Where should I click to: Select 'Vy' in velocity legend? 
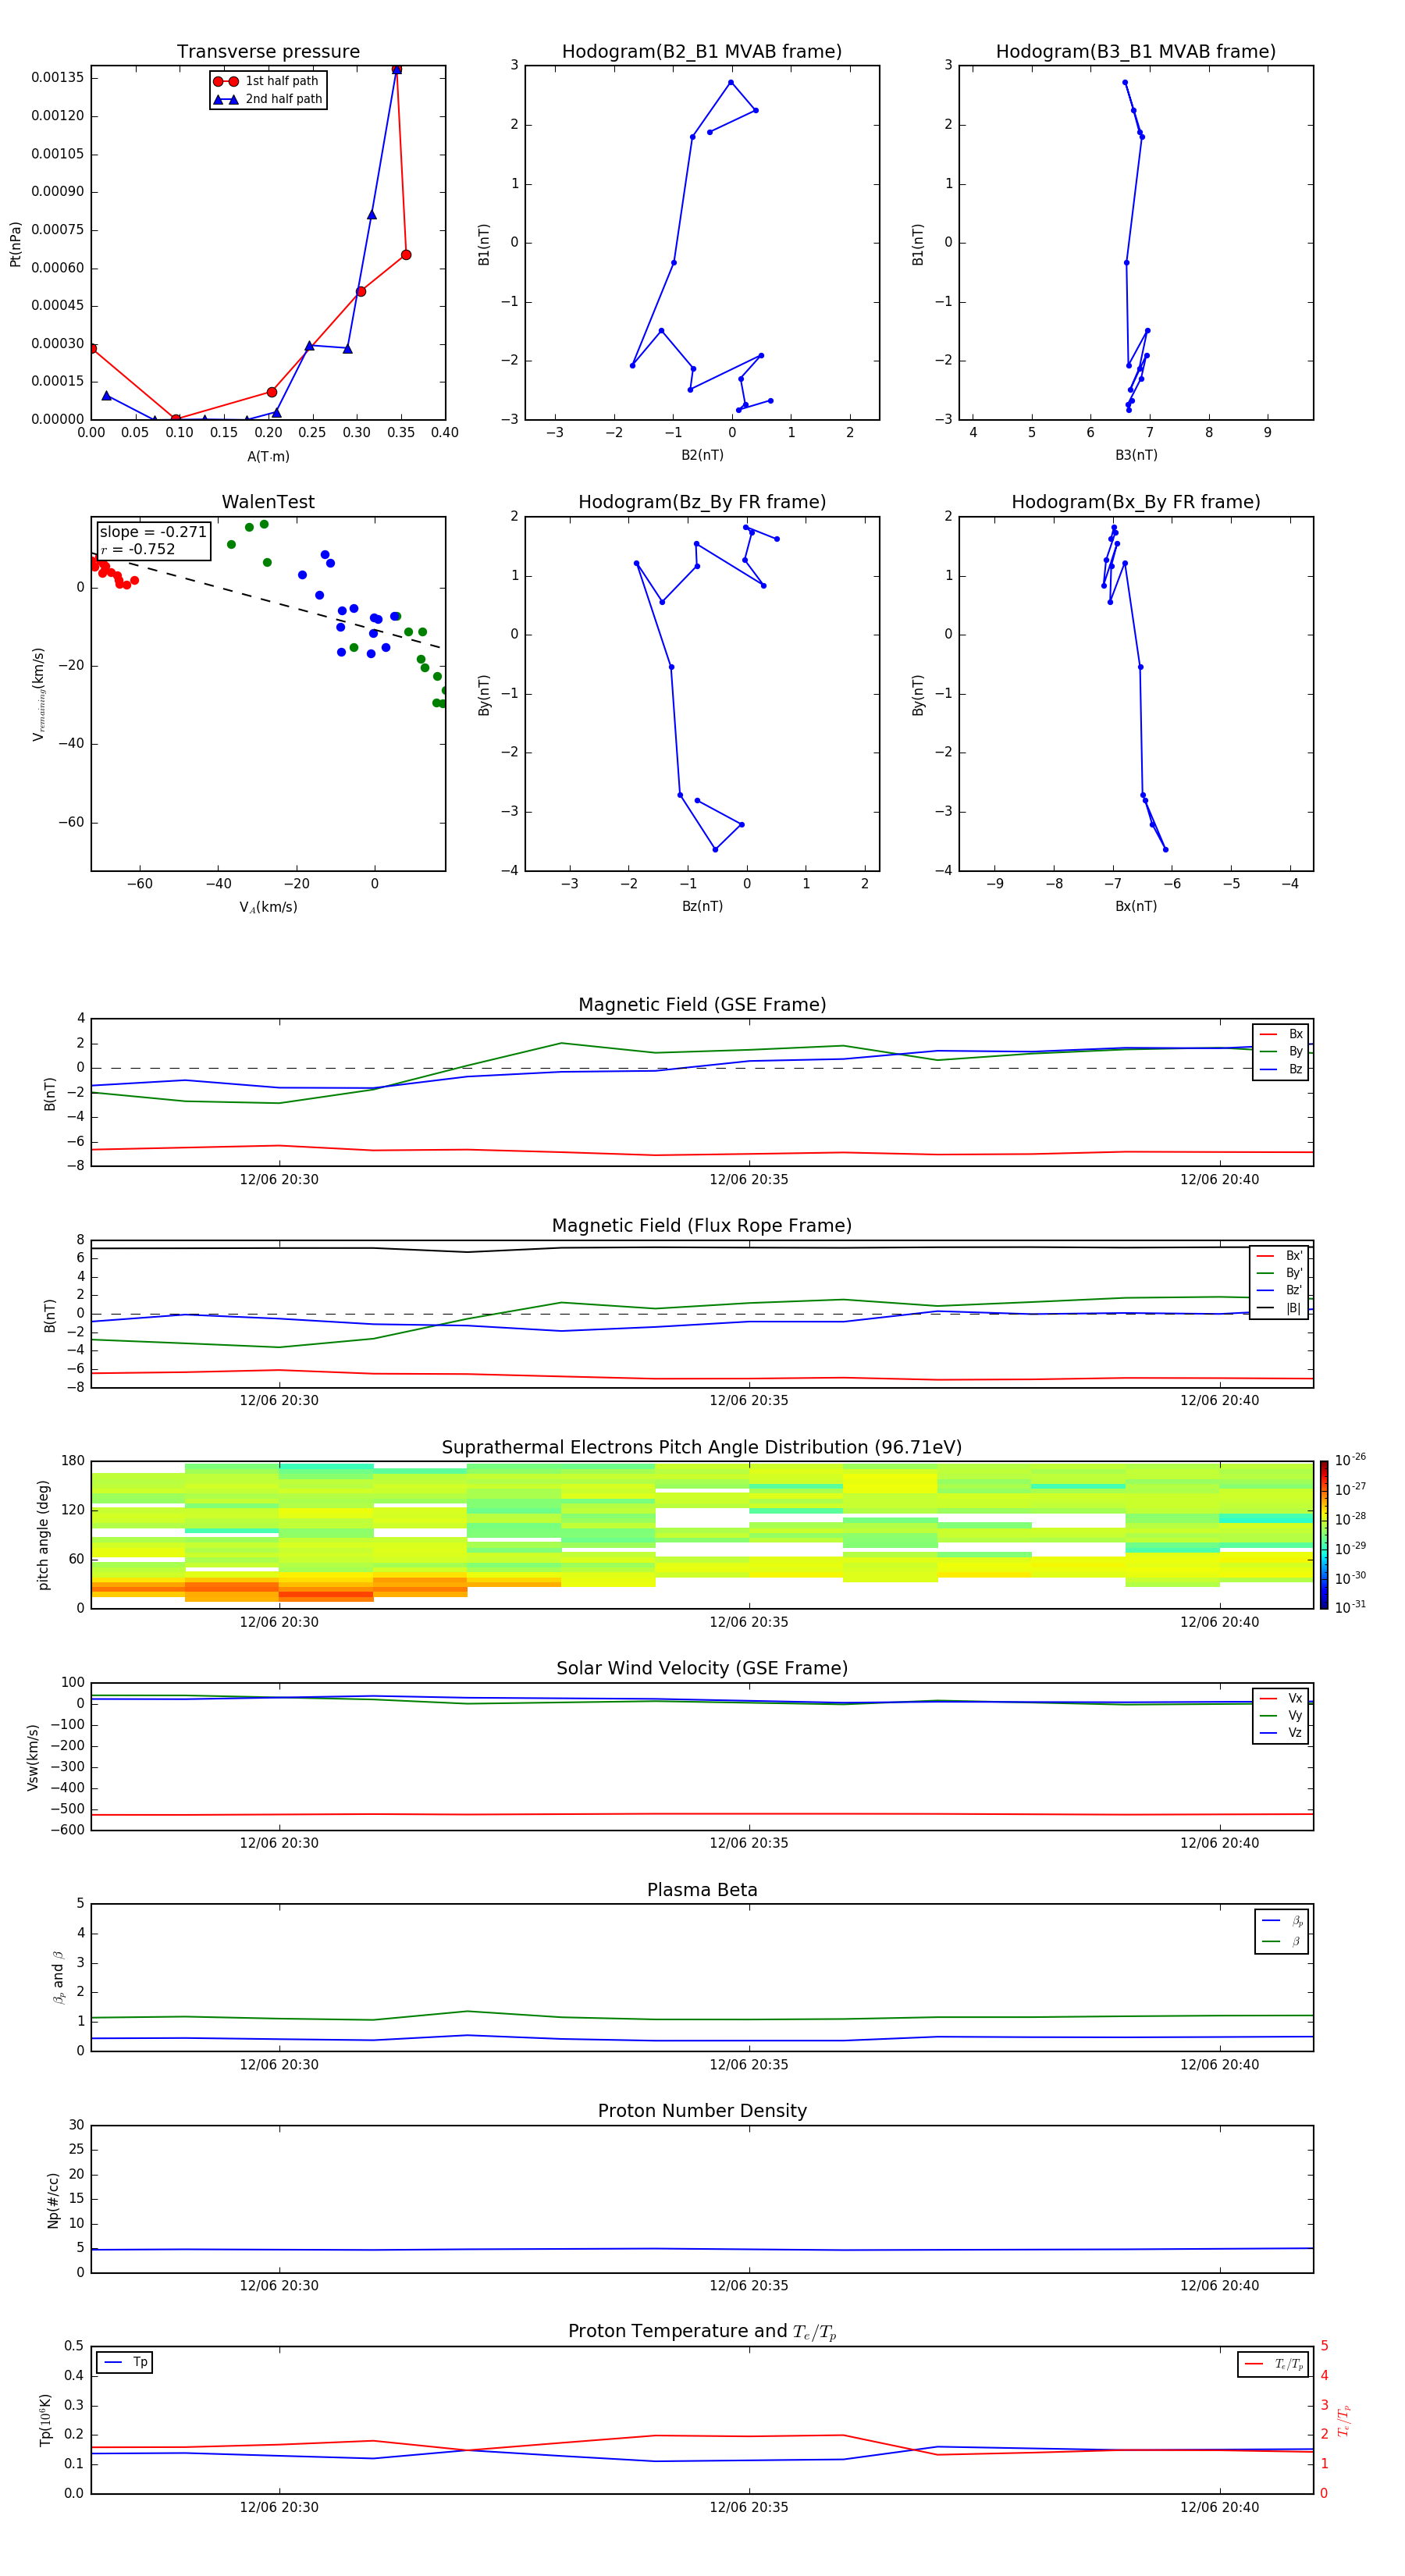pyautogui.click(x=1281, y=1715)
